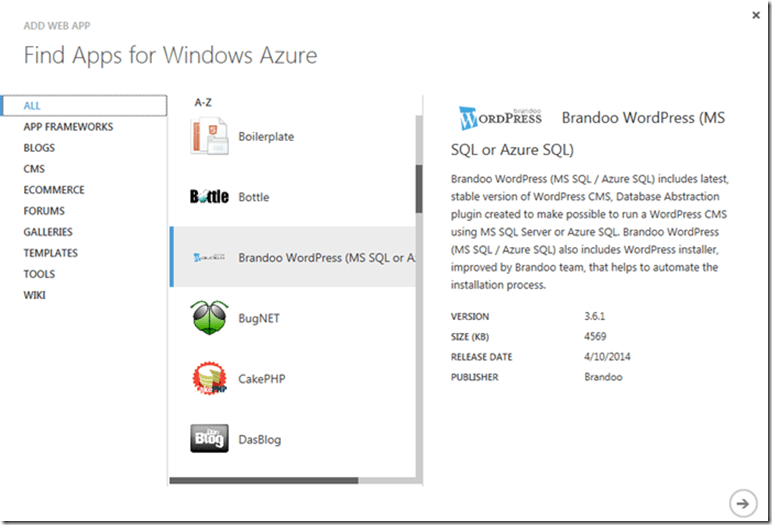Click the WordPress logo in details pane
This screenshot has width=772, height=525.
coord(500,117)
